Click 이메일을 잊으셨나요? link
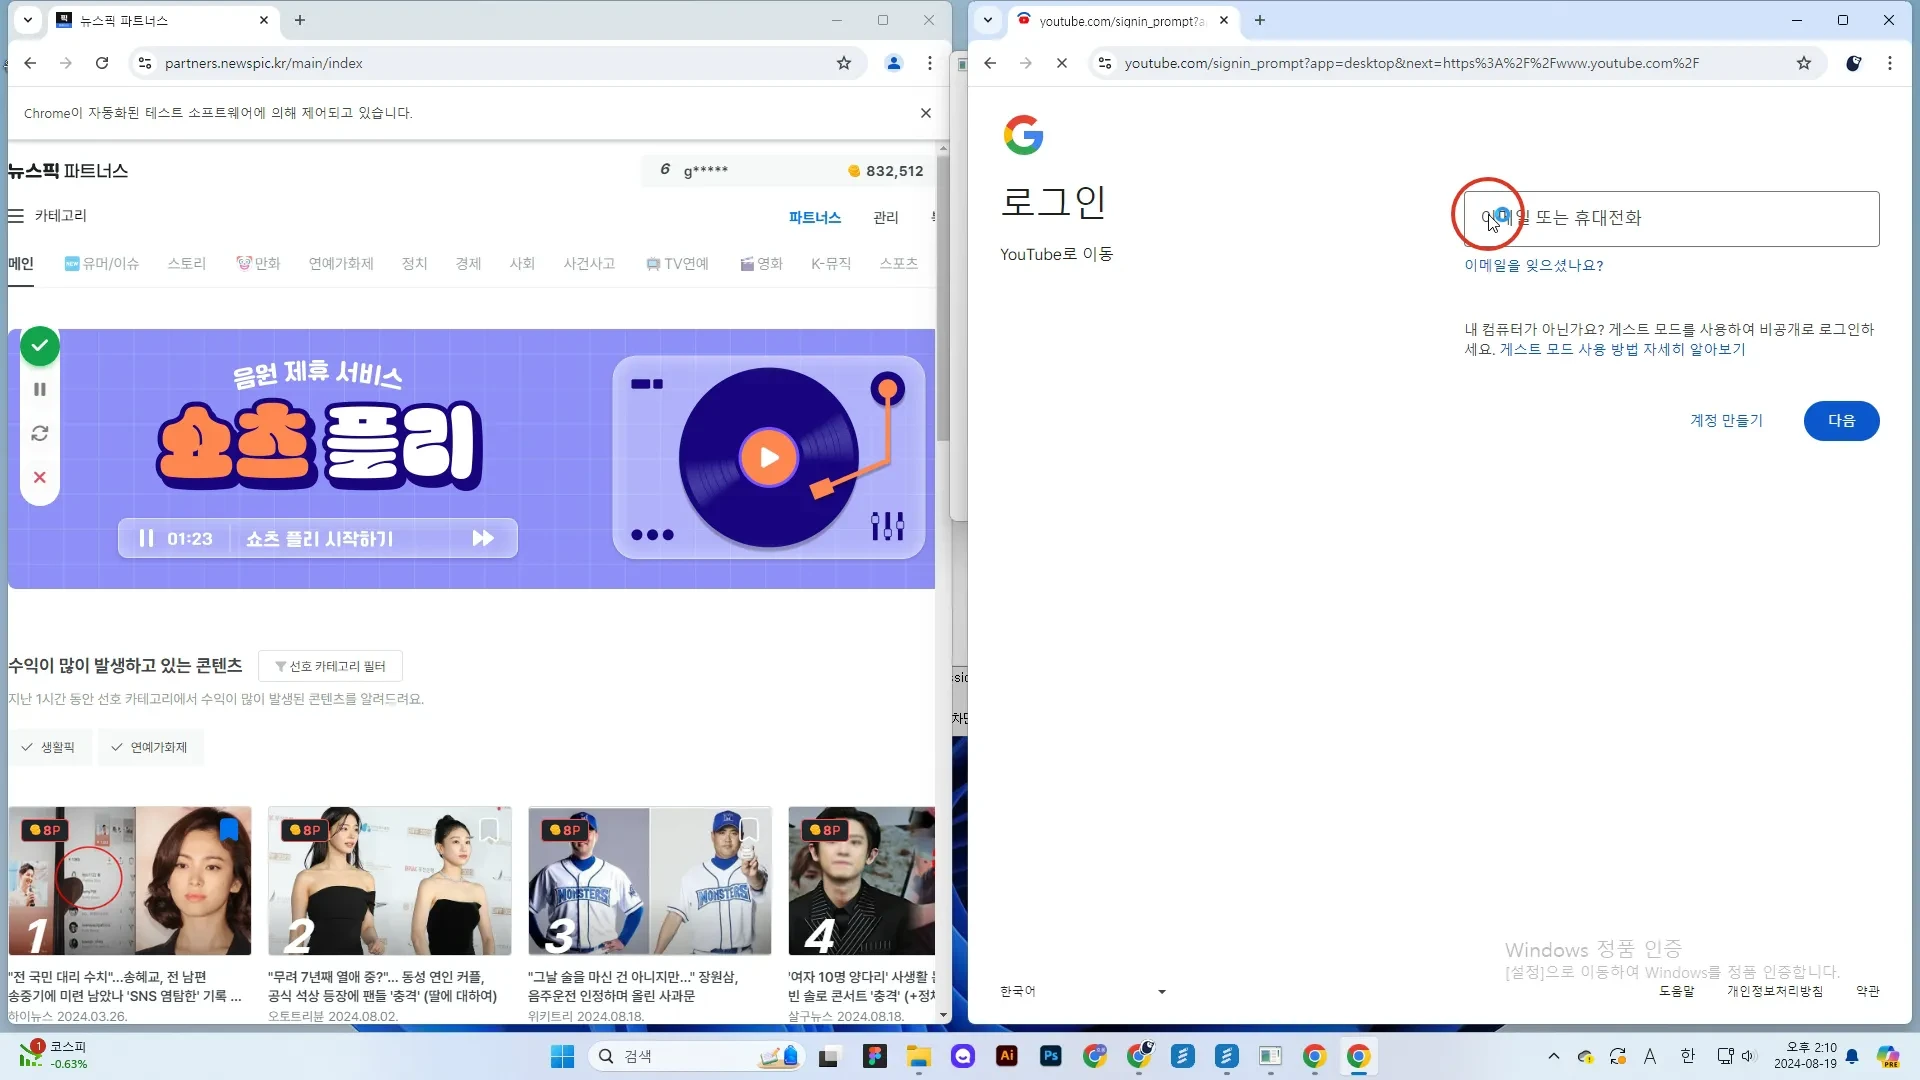 [x=1534, y=265]
